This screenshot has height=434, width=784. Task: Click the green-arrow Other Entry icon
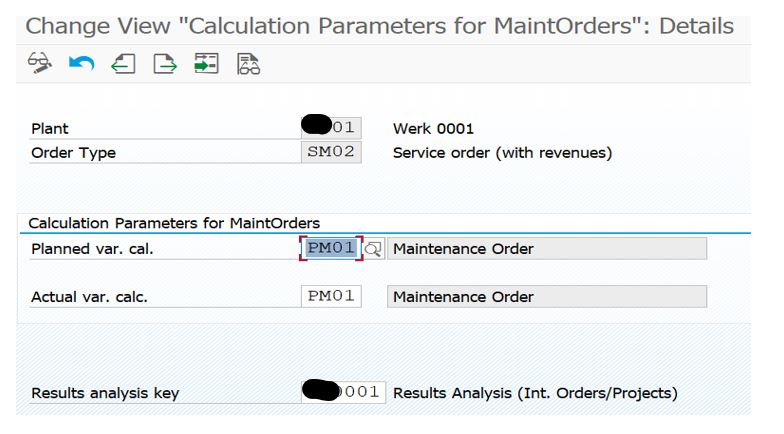coord(206,64)
